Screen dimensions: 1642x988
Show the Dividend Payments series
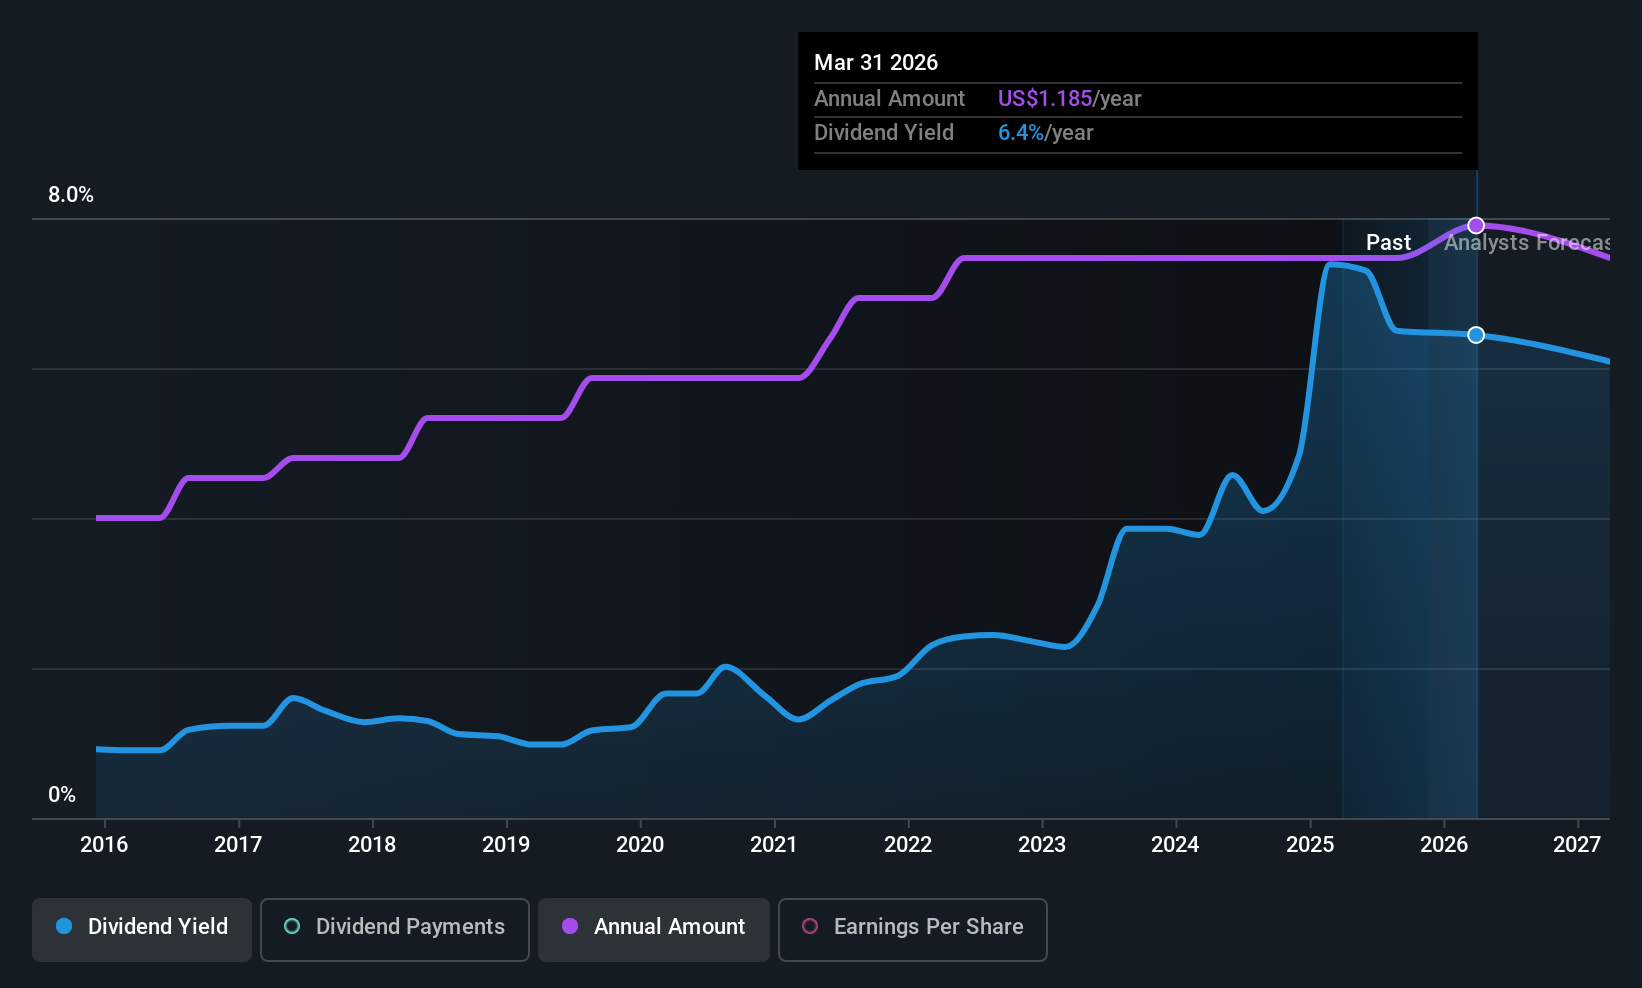(394, 929)
